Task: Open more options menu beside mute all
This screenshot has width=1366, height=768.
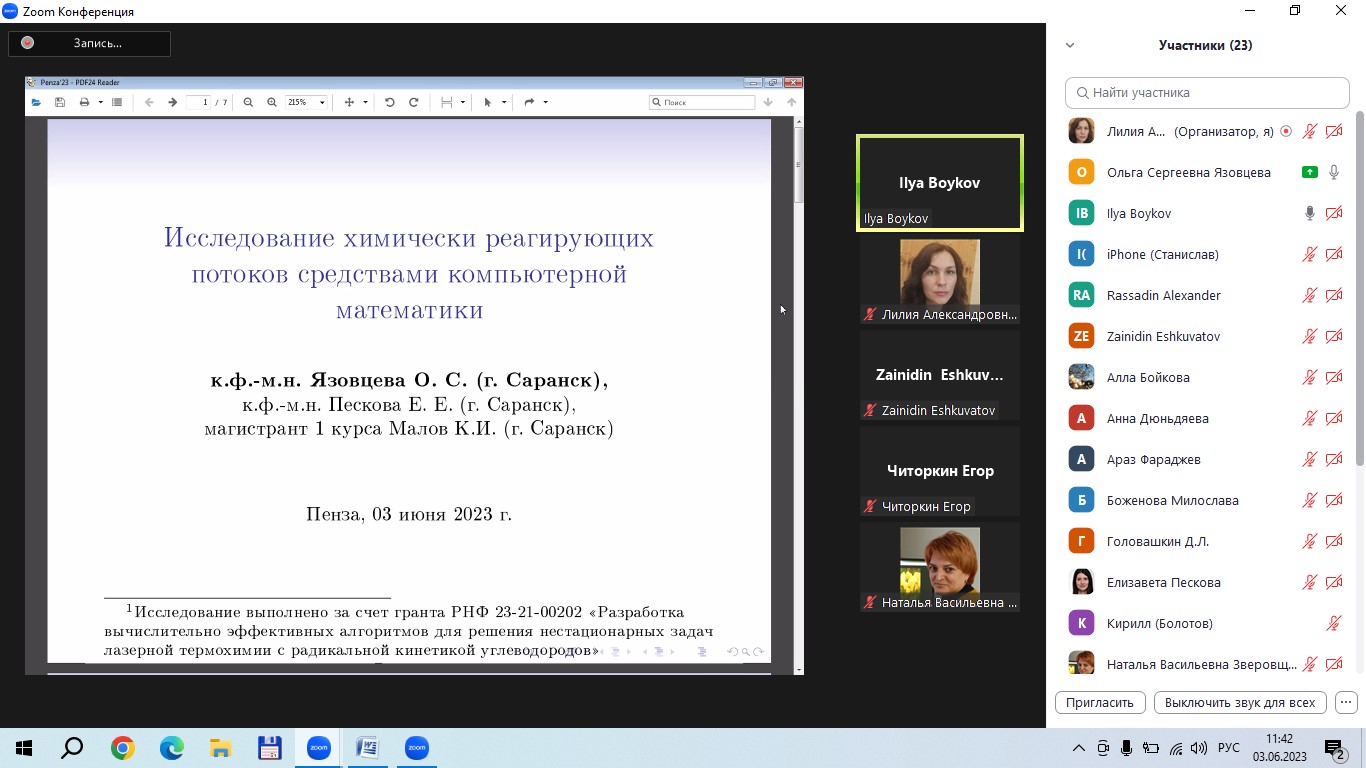Action: coord(1346,702)
